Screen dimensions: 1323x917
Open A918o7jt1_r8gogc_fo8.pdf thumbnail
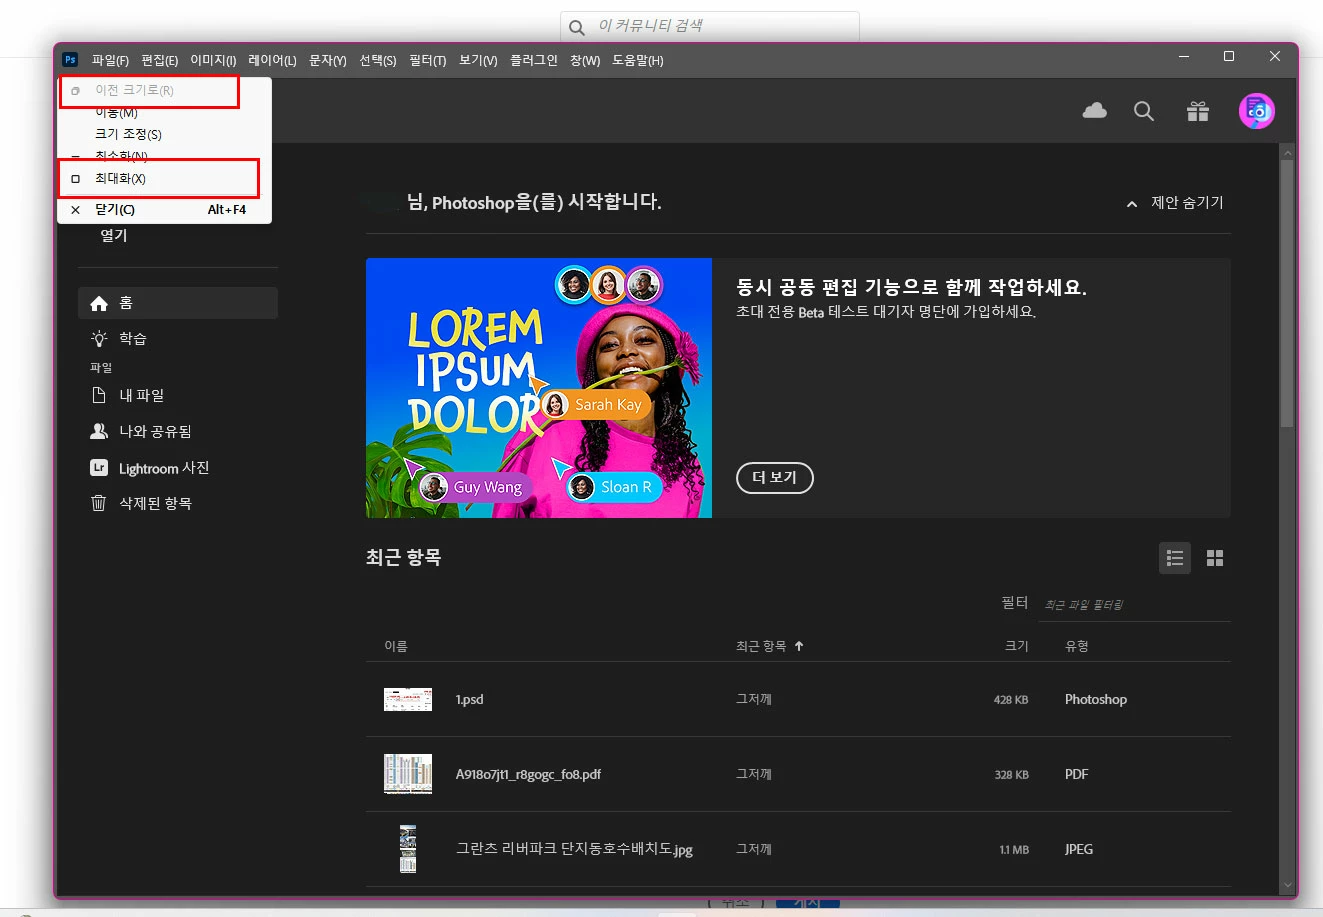[408, 774]
